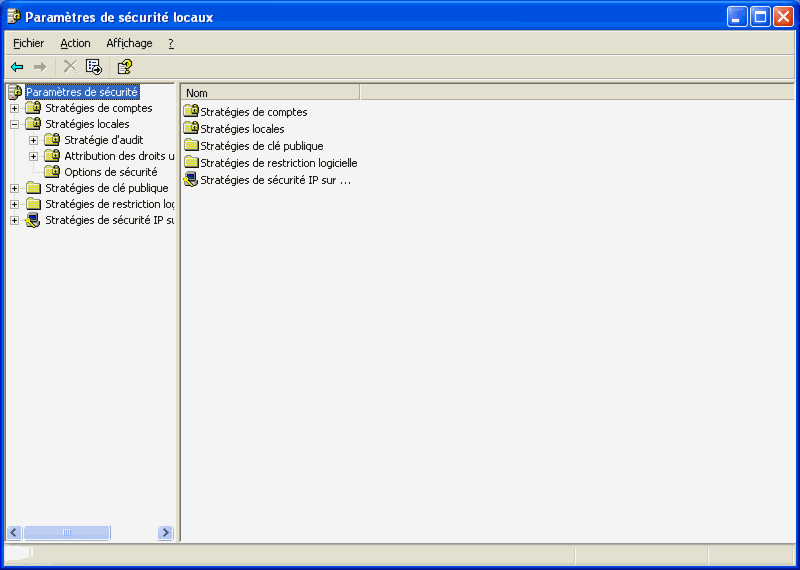Click the window title bar application icon

(x=14, y=17)
